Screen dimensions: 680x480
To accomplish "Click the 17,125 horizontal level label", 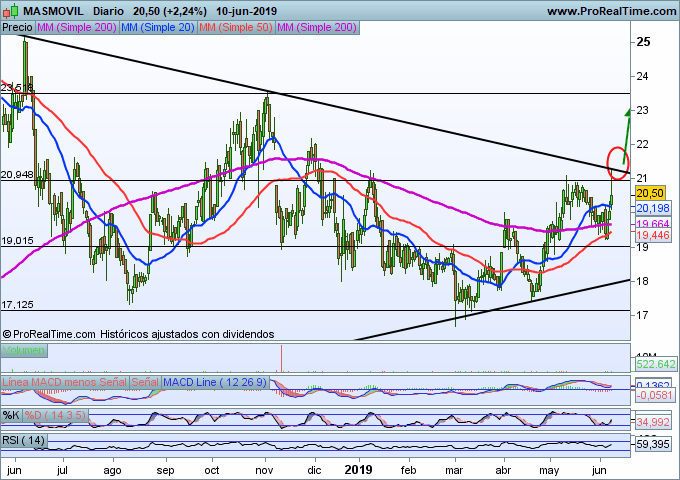I will (x=17, y=305).
